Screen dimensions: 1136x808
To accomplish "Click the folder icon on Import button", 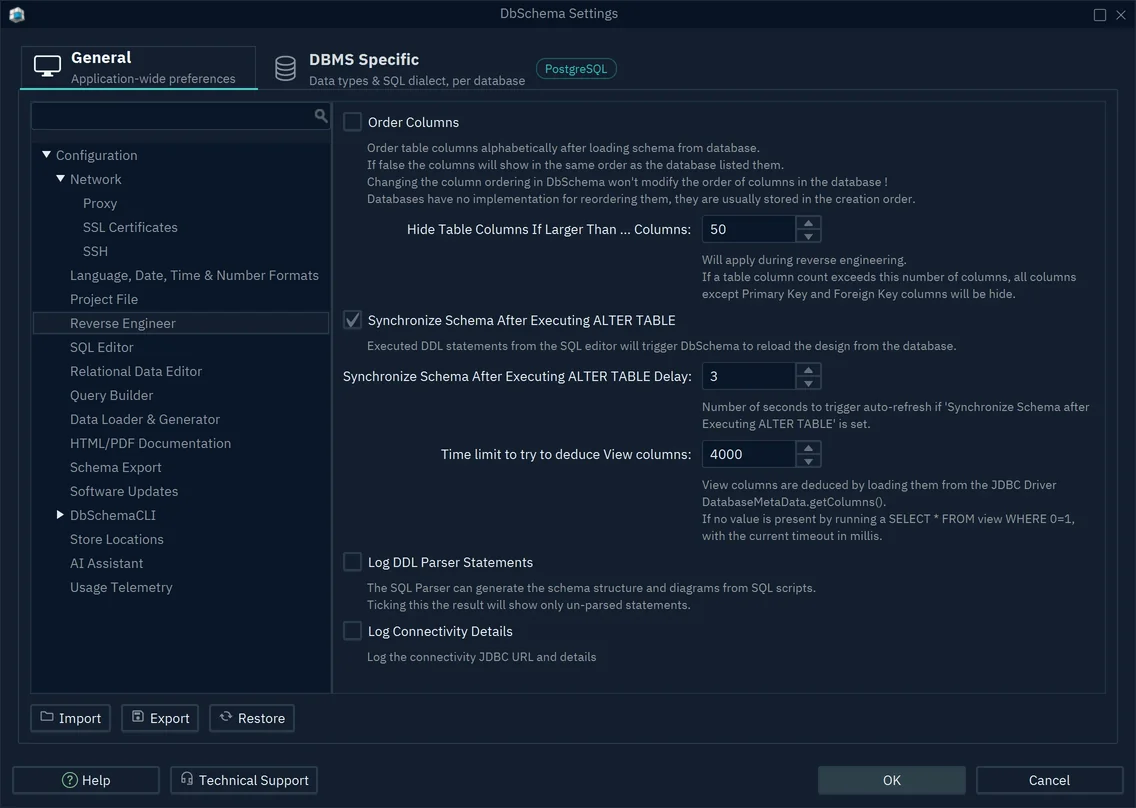I will click(47, 717).
